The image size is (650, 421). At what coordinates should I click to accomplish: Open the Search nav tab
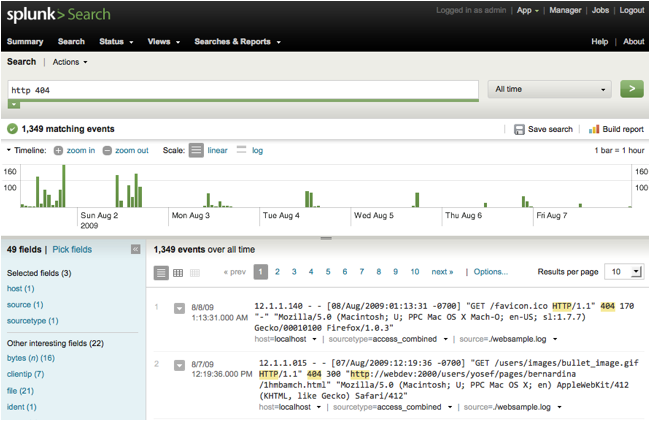[x=71, y=41]
